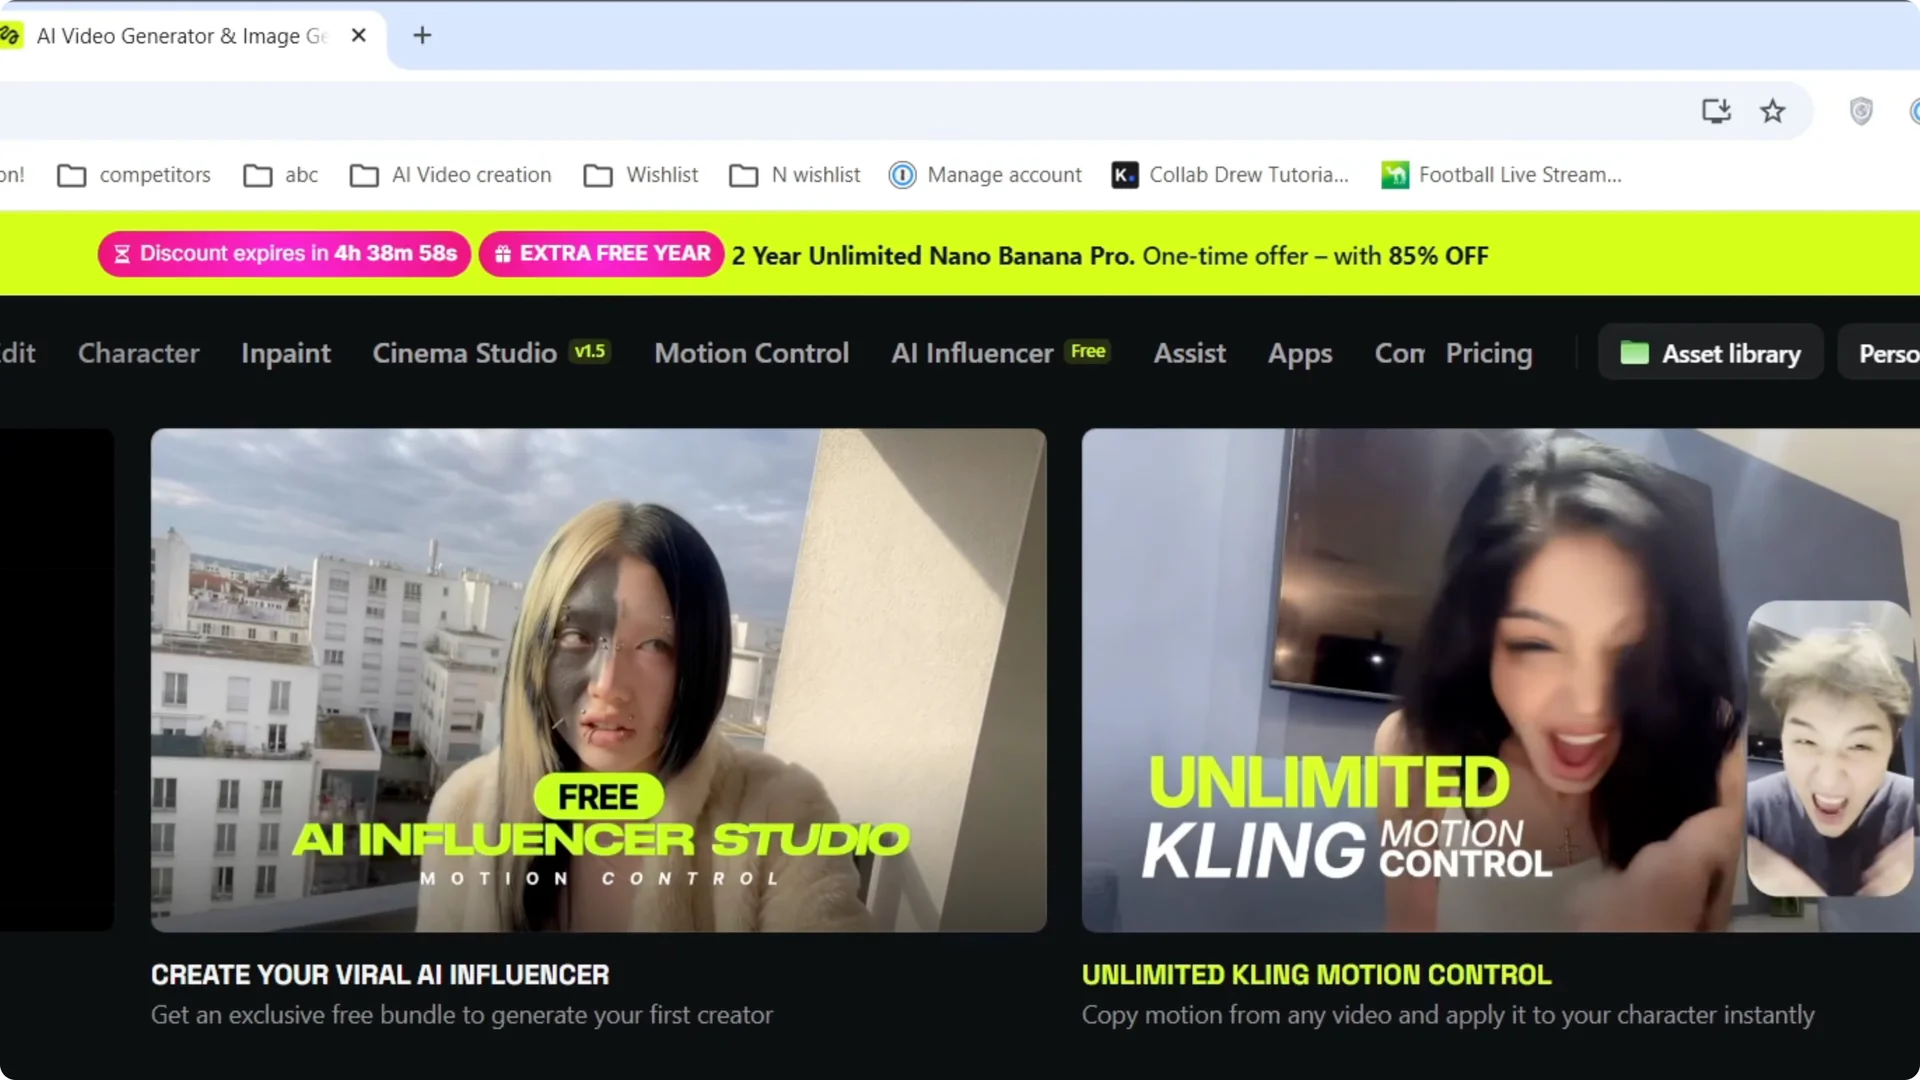1920x1080 pixels.
Task: Click the Football Live Stream bookmark icon
Action: (1394, 175)
